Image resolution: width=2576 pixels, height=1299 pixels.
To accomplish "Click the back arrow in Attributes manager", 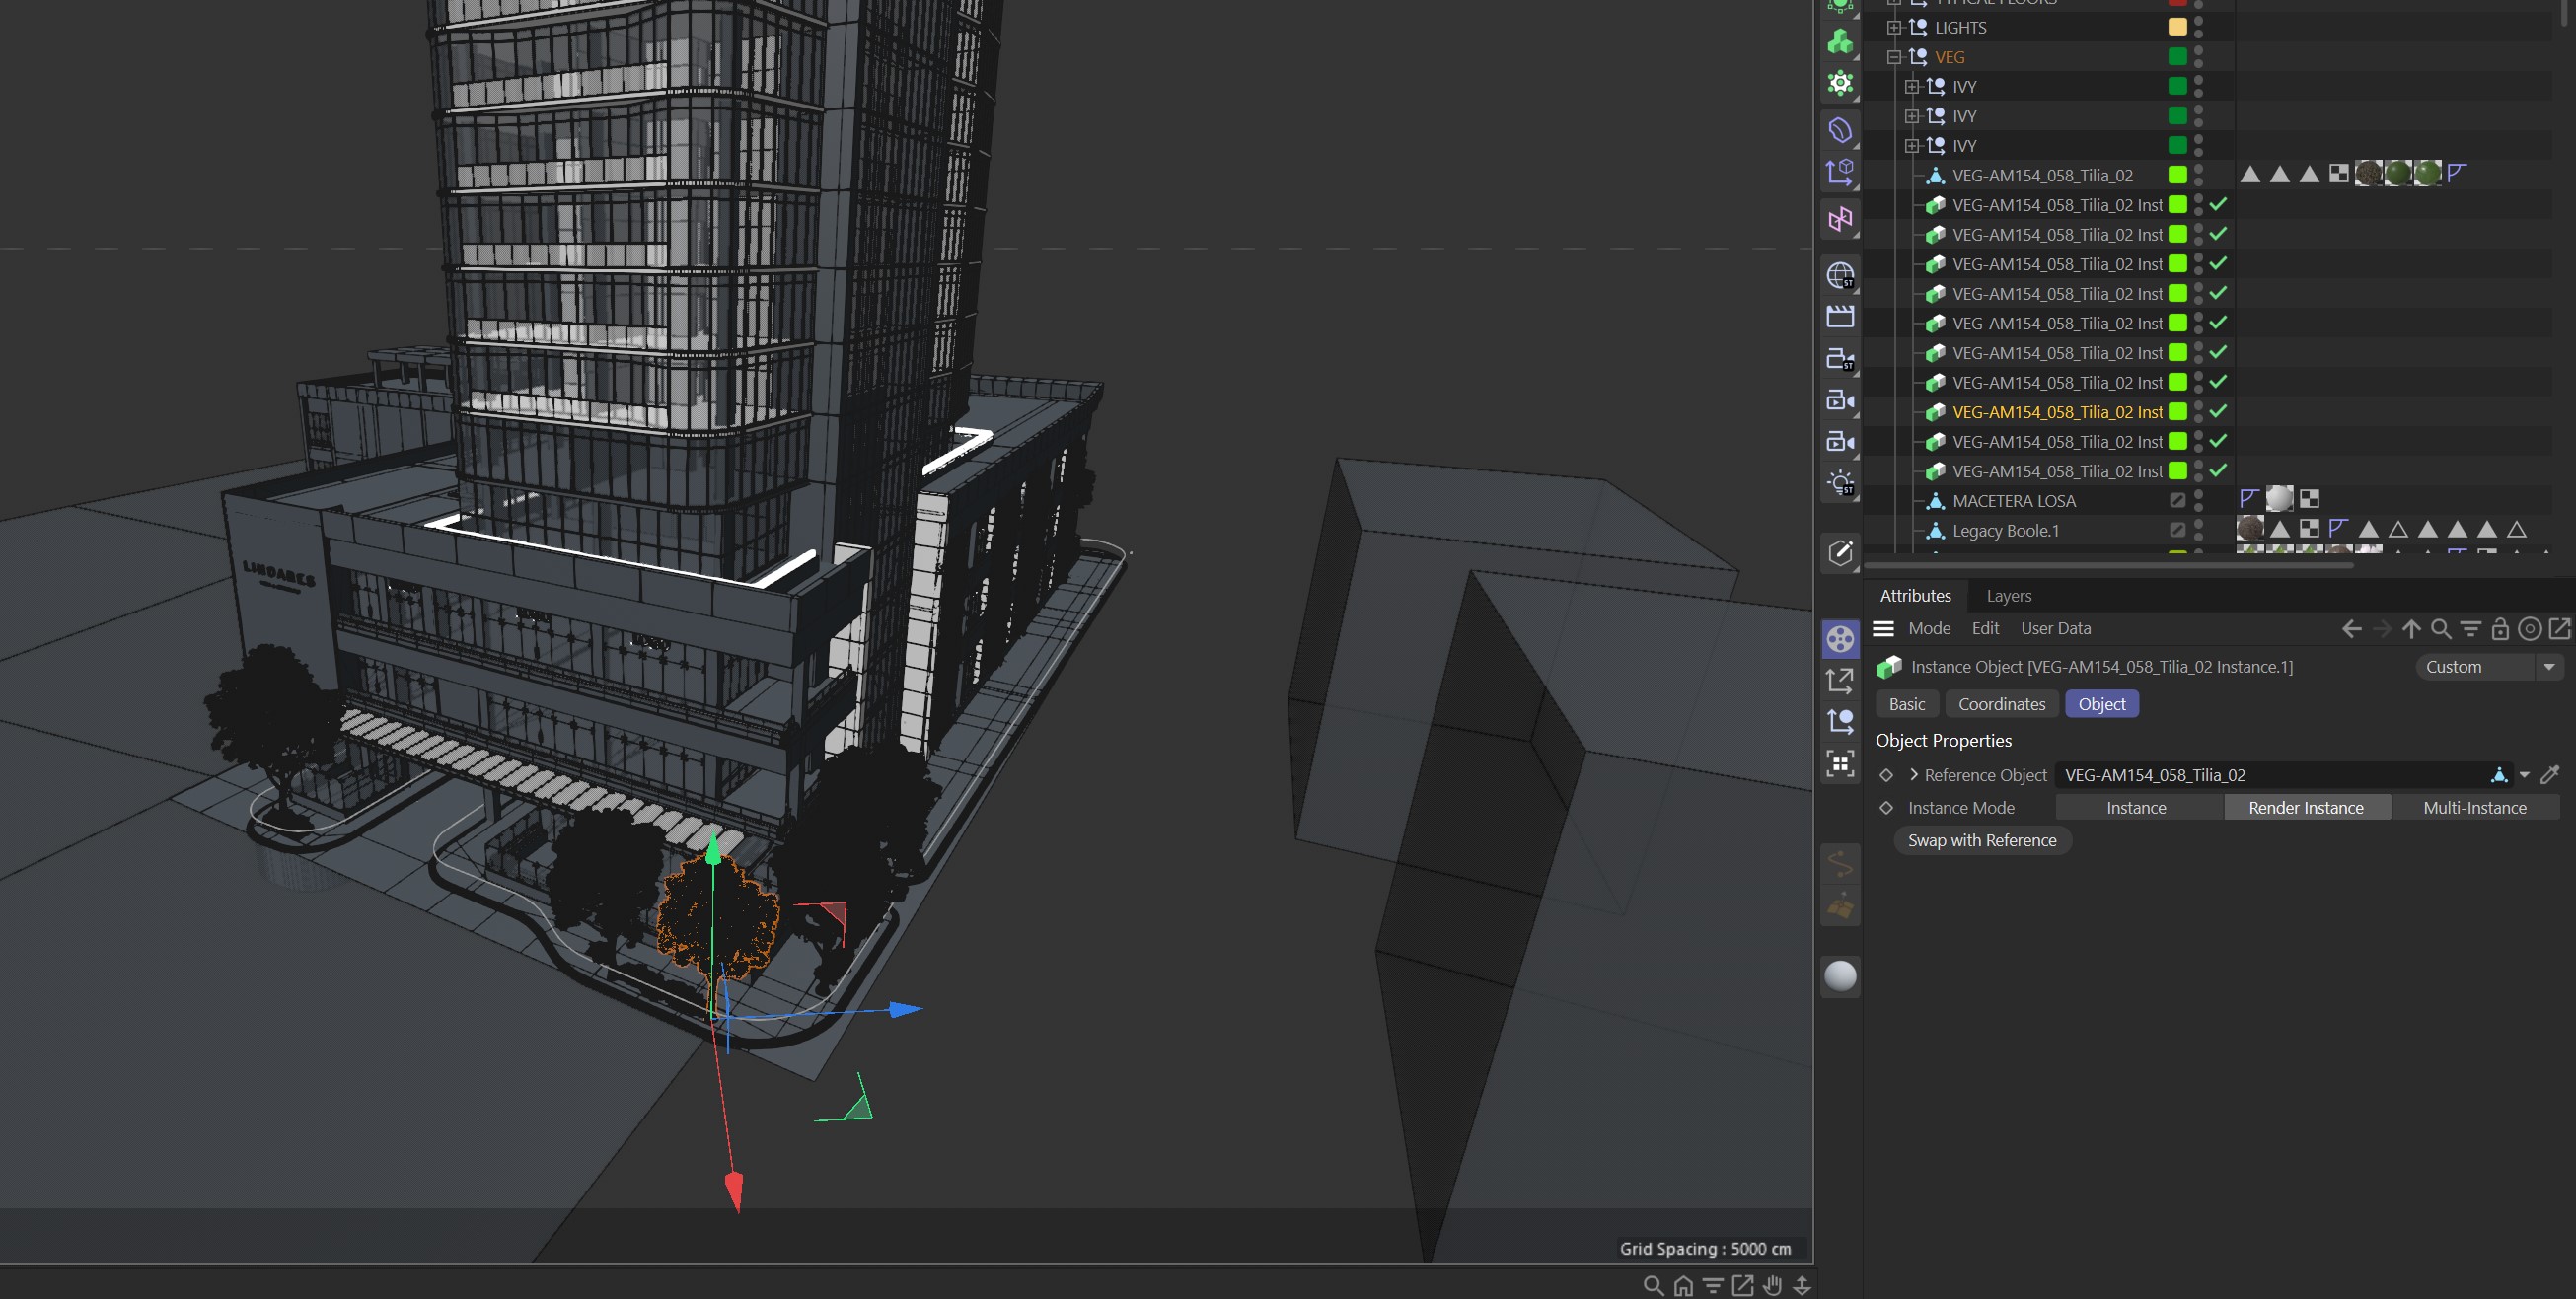I will tap(2351, 629).
